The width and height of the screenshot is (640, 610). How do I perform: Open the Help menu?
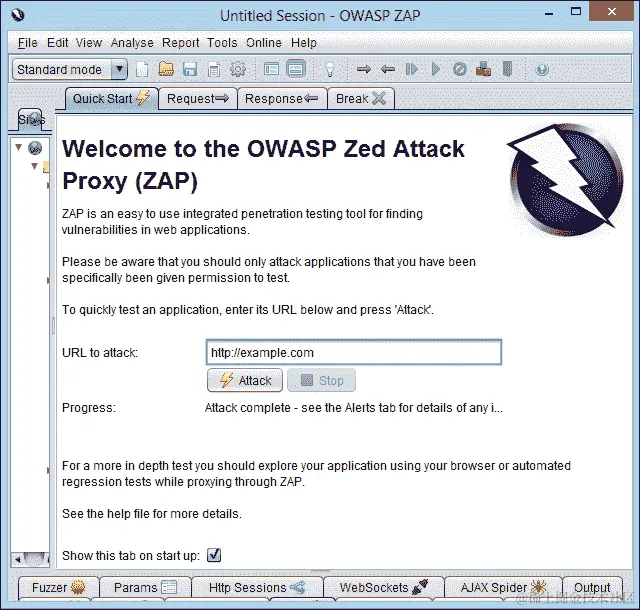click(304, 43)
